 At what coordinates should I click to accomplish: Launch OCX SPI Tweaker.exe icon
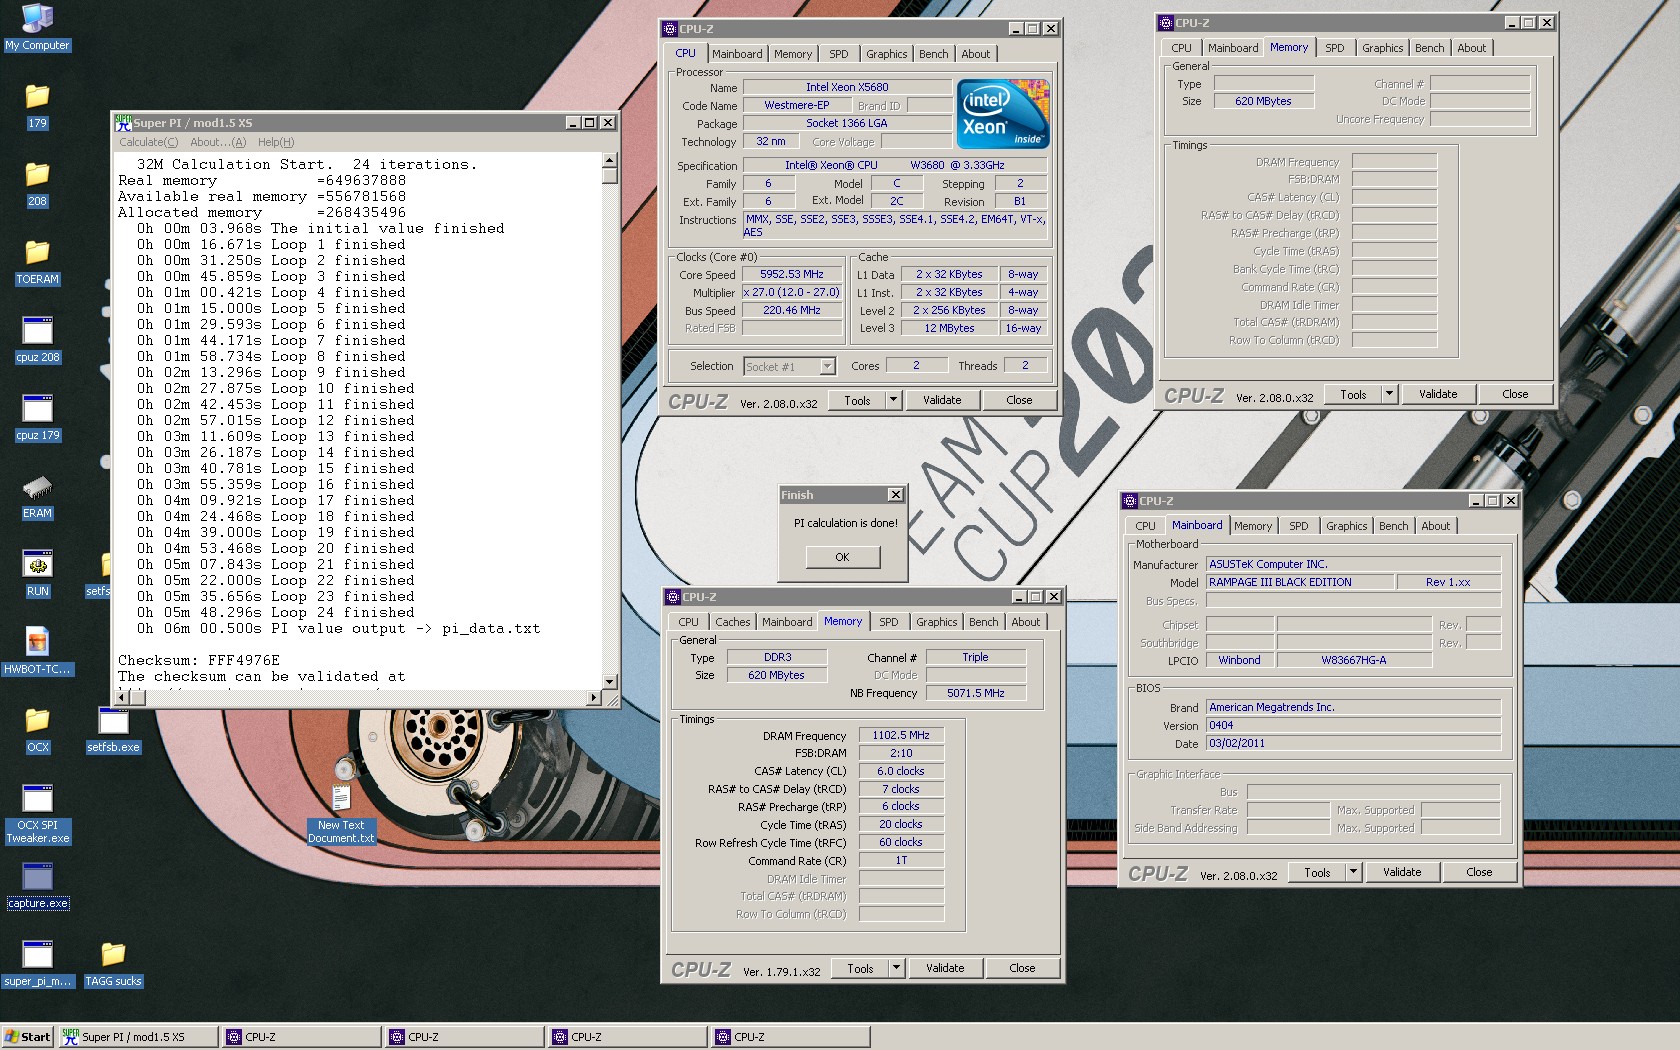(x=37, y=814)
